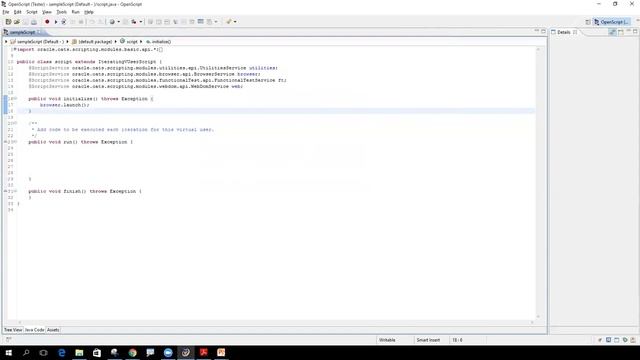Click the table view icon in toolbar

(200, 22)
